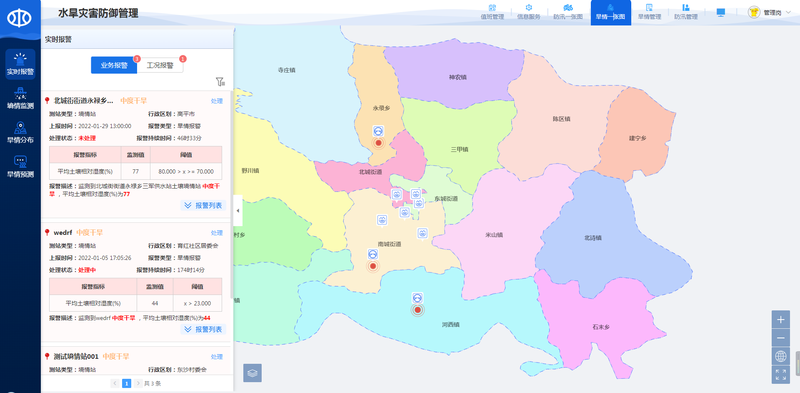
Task: Select the red alarm marker in 河西镇
Action: (418, 309)
